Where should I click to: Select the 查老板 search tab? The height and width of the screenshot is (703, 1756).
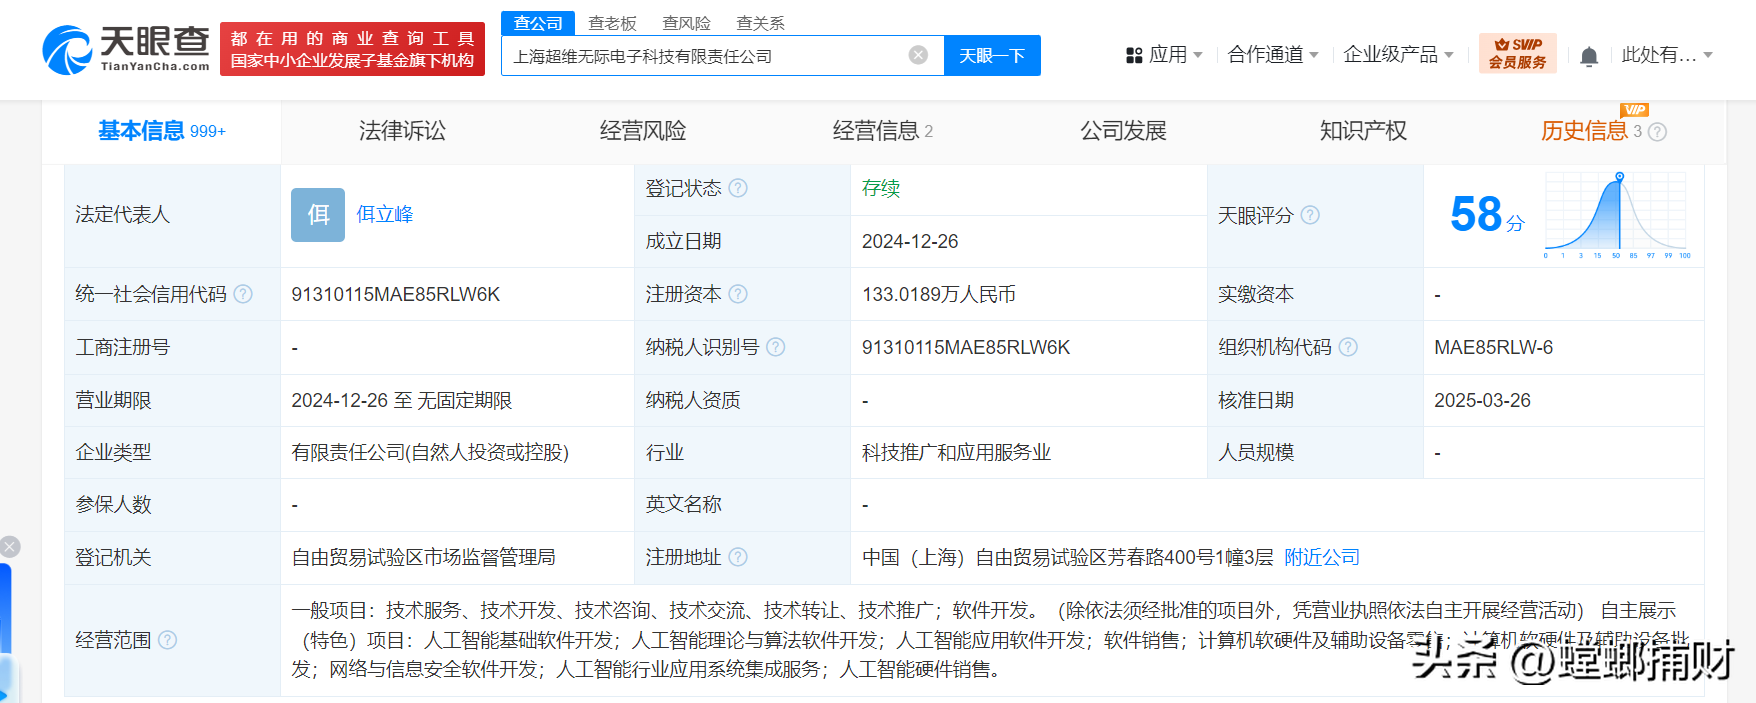(612, 23)
